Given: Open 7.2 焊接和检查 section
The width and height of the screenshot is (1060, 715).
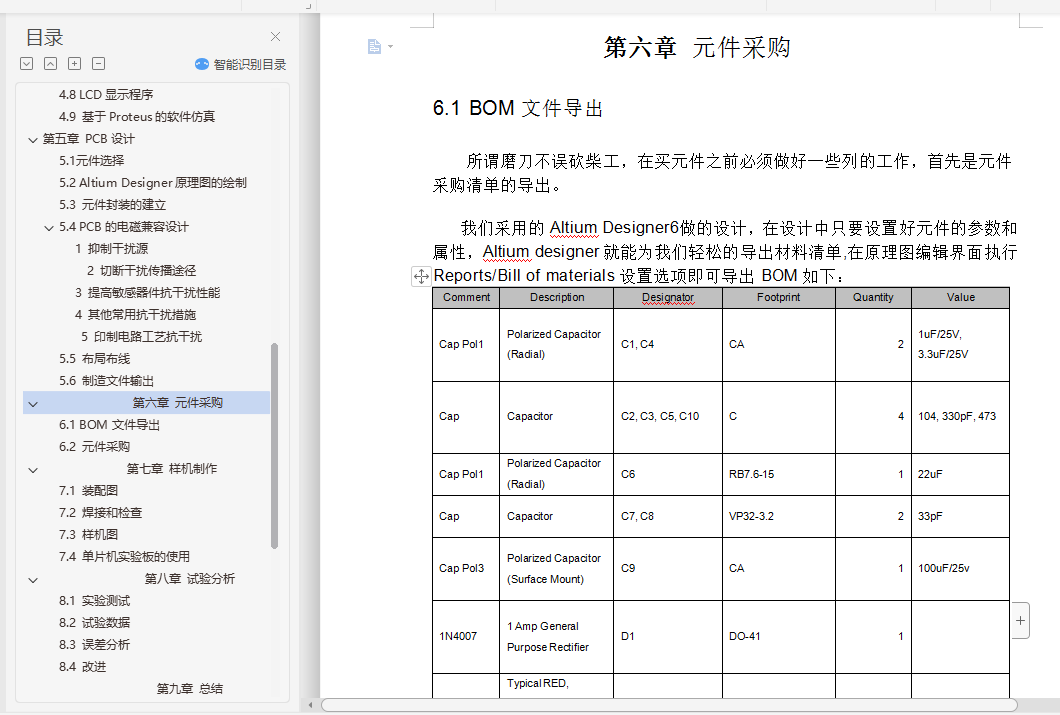Looking at the screenshot, I should click(100, 512).
